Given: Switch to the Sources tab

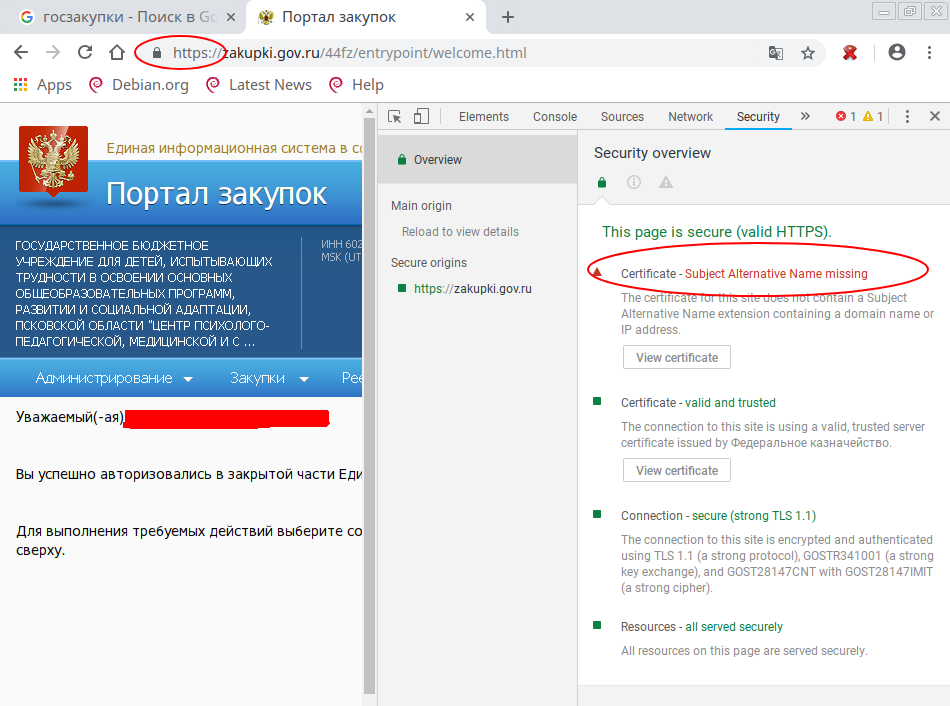Looking at the screenshot, I should (622, 117).
